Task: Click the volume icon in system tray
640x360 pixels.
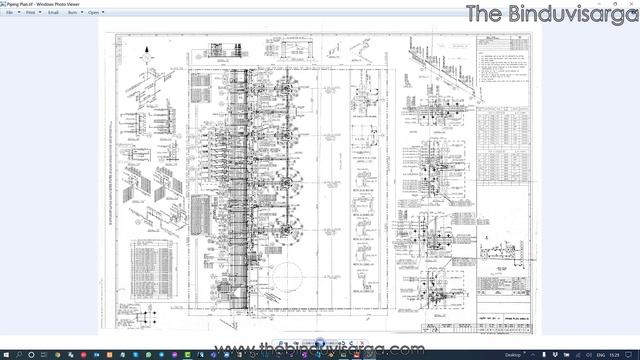Action: pos(589,355)
